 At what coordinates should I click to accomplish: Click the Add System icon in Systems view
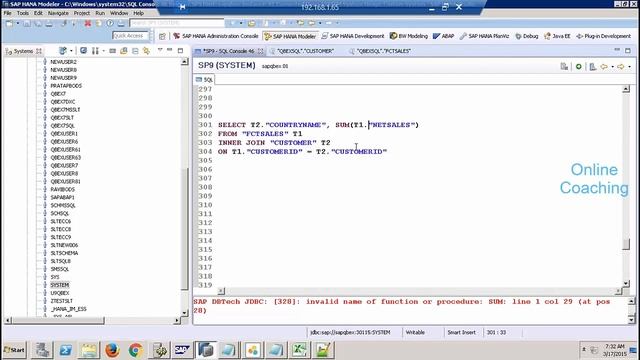(62, 51)
